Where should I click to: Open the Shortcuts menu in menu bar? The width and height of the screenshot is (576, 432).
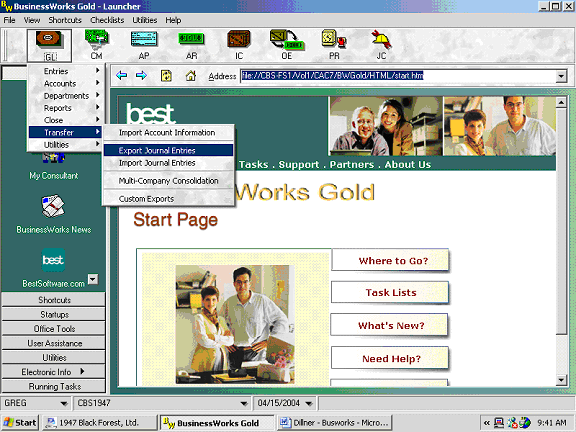65,20
